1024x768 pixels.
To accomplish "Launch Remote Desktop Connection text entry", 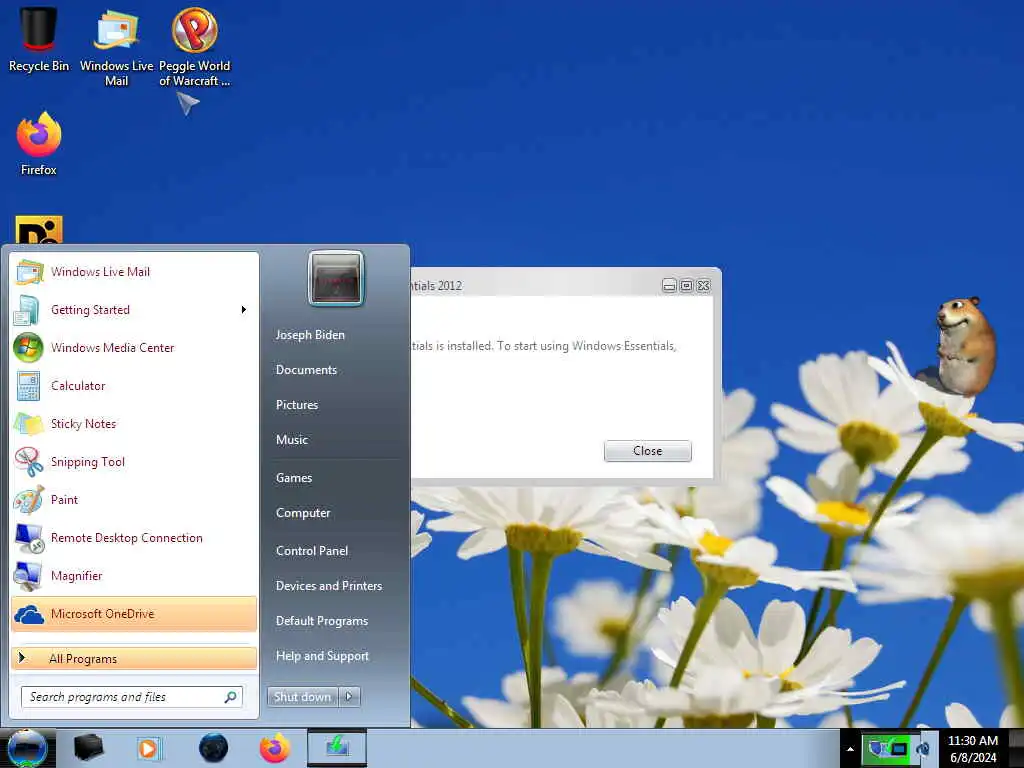I will [127, 537].
